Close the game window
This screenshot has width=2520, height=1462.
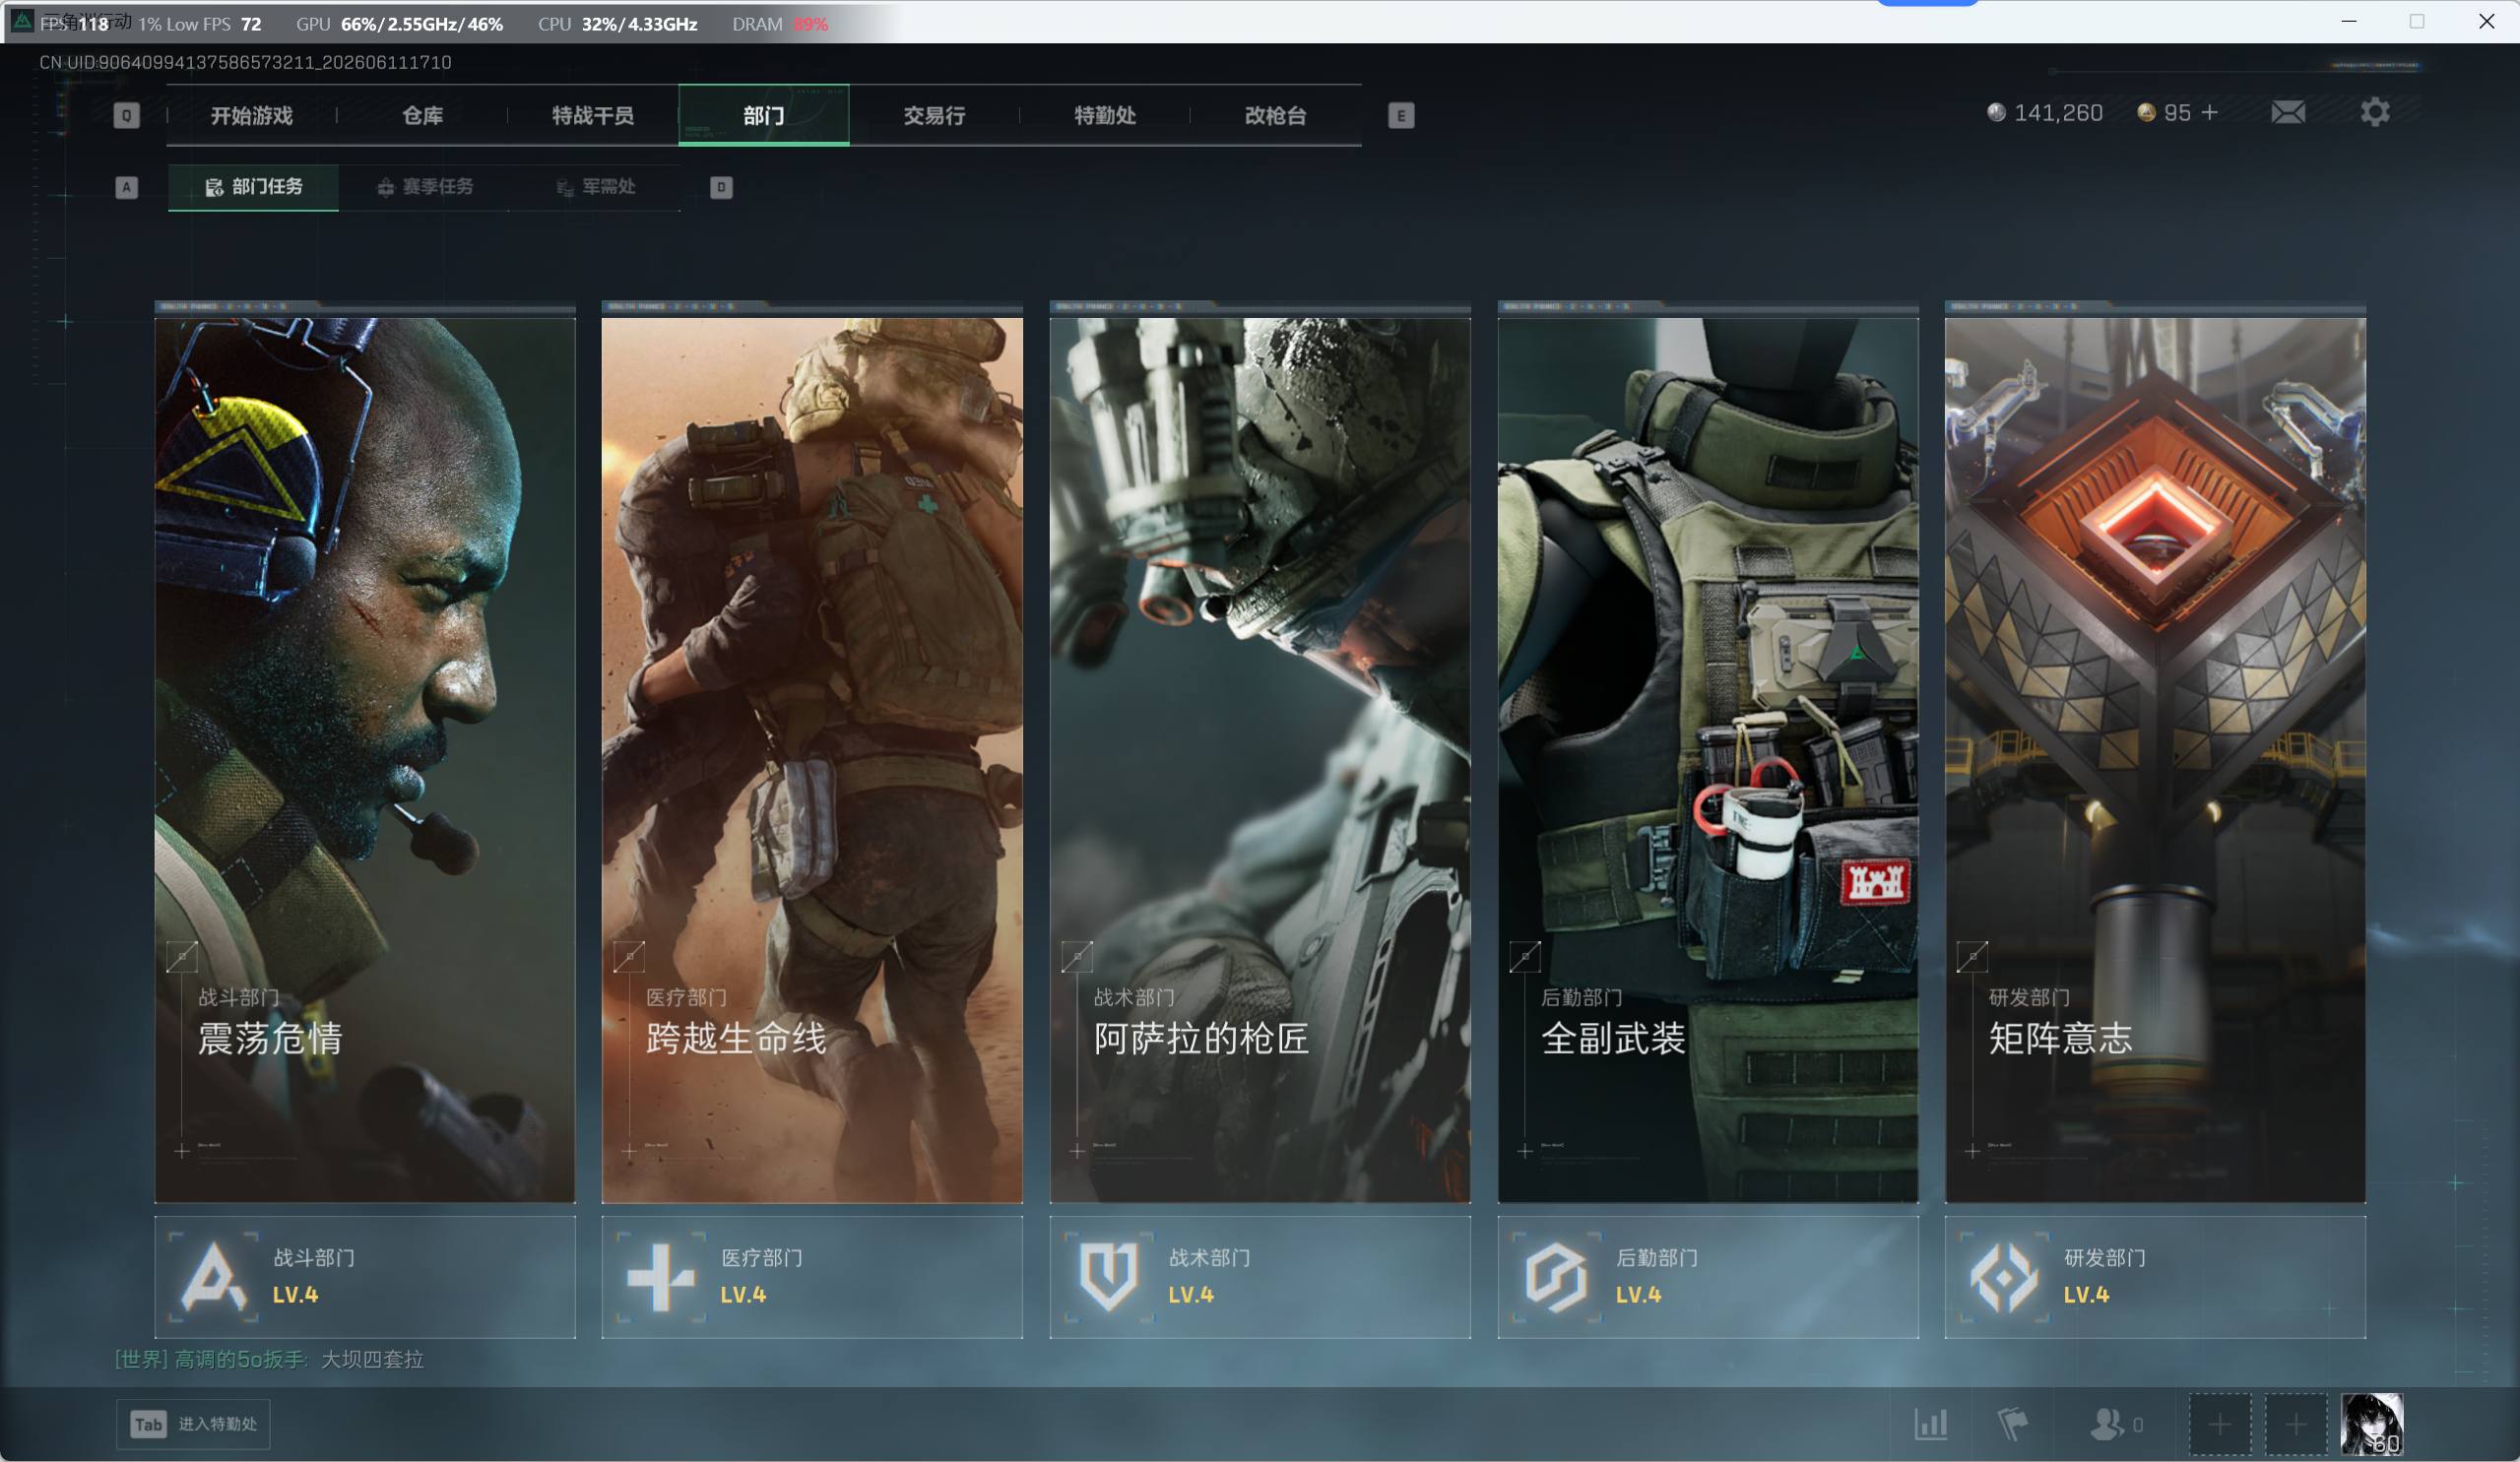pos(2487,21)
